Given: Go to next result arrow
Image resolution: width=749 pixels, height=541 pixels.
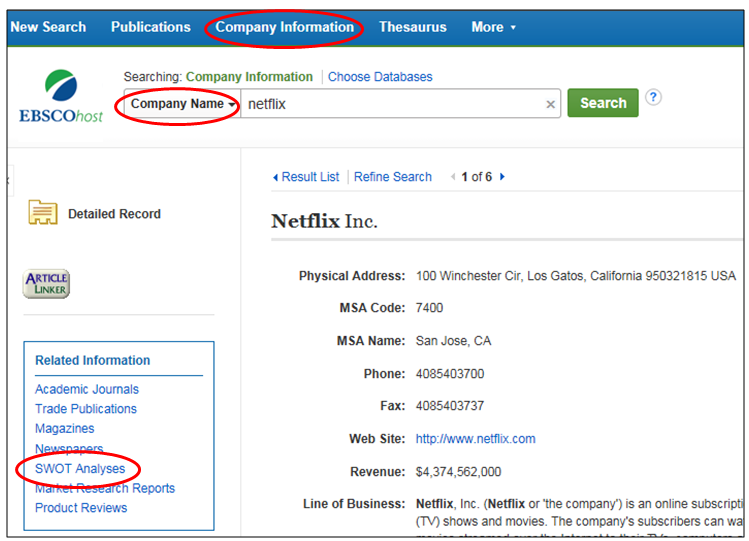Looking at the screenshot, I should [502, 177].
